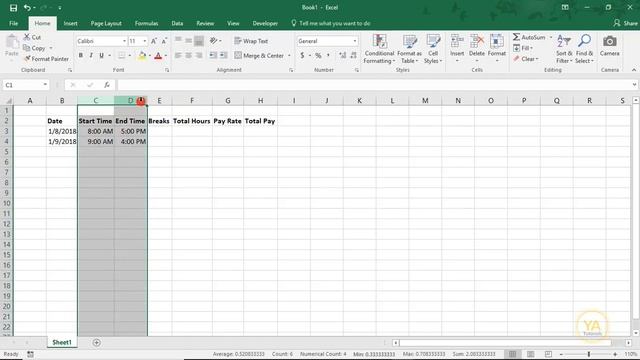Apply the Borders button
The width and height of the screenshot is (640, 360).
pyautogui.click(x=121, y=56)
